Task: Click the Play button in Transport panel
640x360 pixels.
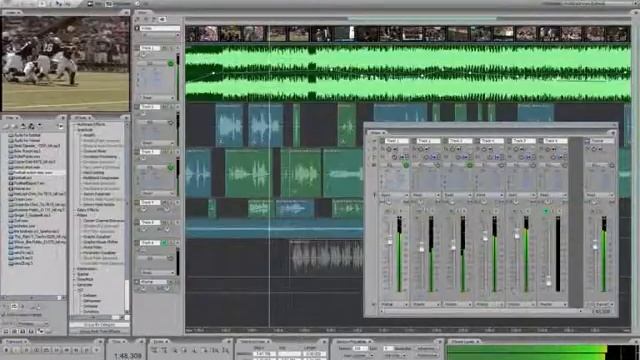Action: (16, 350)
